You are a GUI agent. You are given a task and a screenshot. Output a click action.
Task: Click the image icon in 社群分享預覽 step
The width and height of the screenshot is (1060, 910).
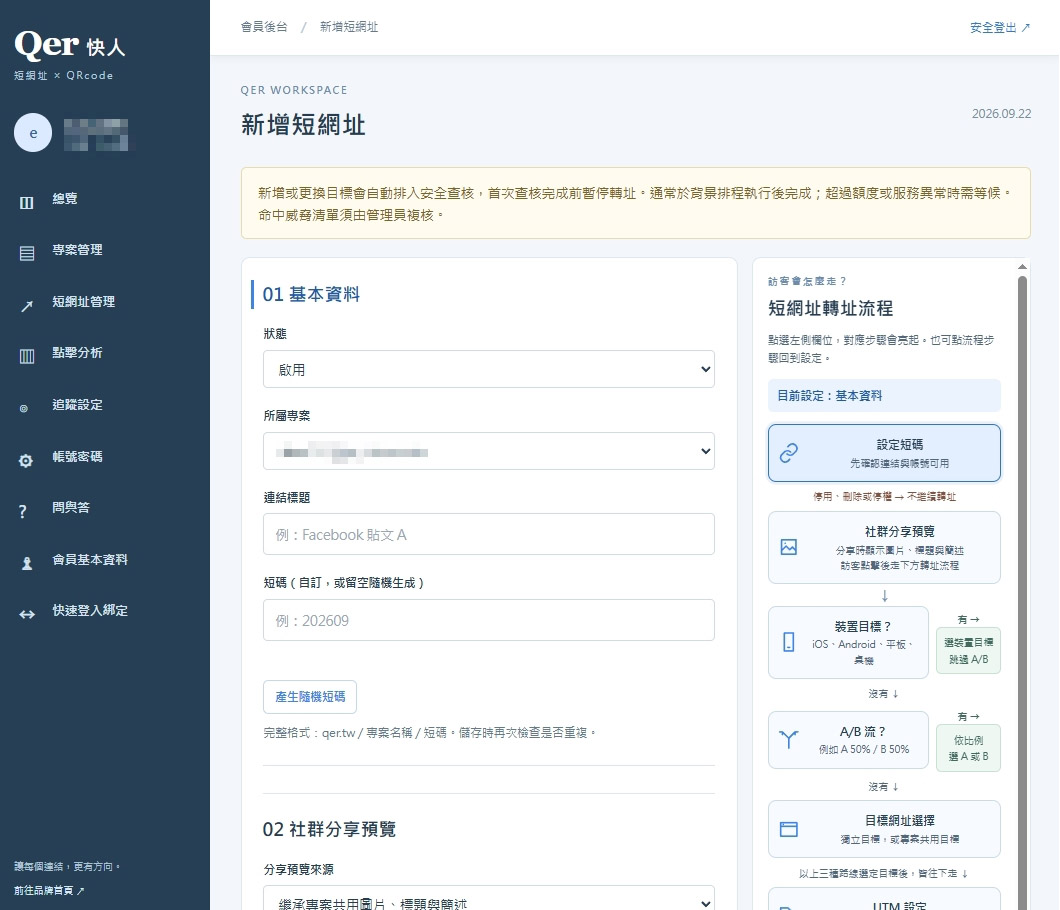pyautogui.click(x=789, y=547)
